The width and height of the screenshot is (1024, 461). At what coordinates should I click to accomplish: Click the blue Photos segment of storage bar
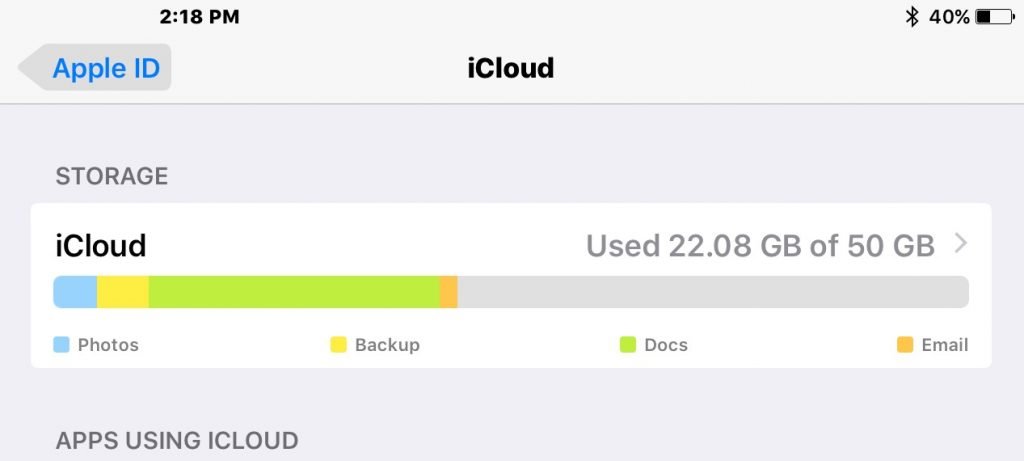75,292
